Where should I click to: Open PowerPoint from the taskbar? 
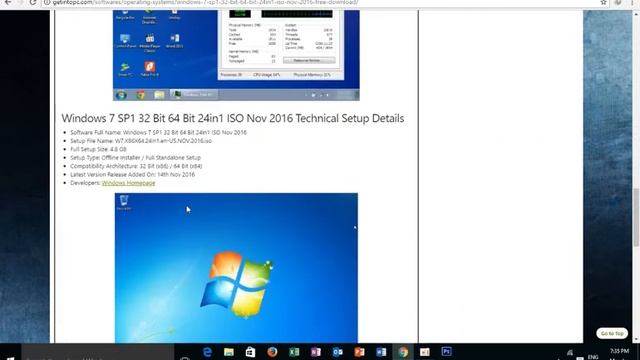click(x=359, y=352)
